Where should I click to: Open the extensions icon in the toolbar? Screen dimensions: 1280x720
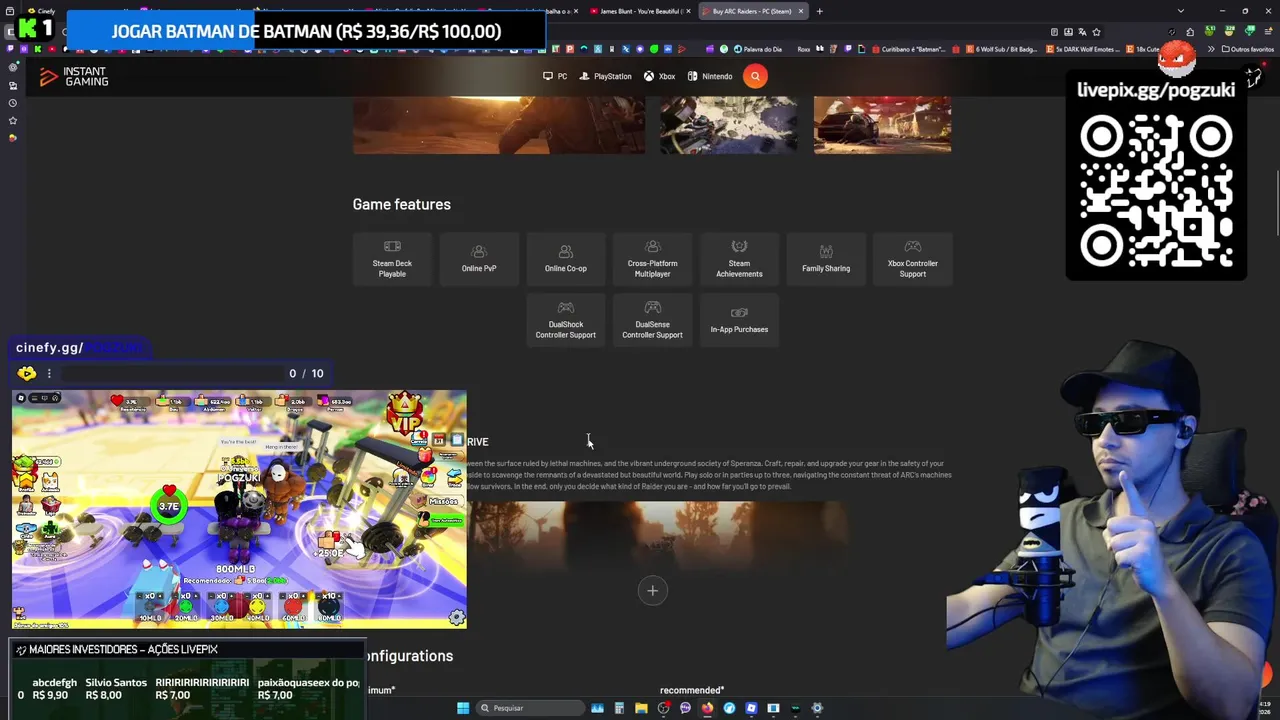[1190, 32]
